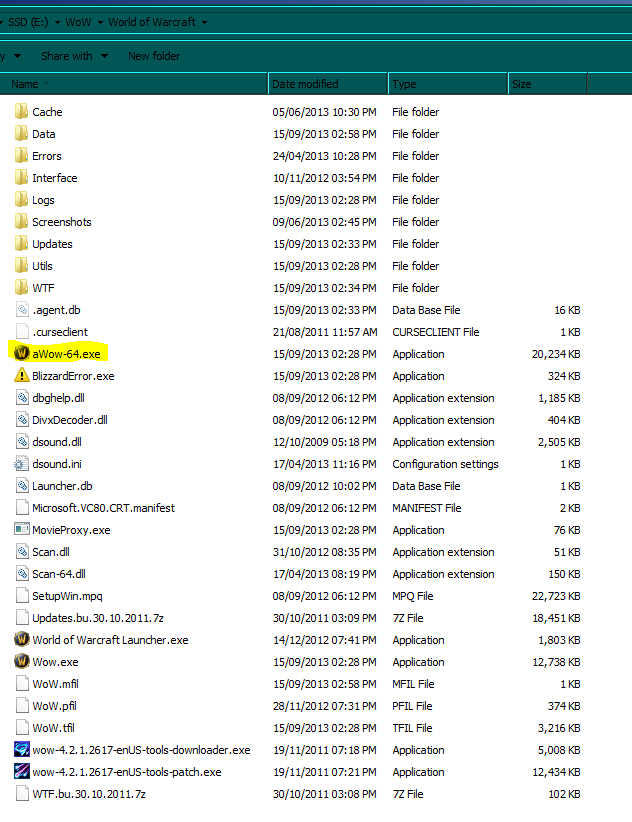Select the aWow-64.exe WoW icon

21,353
